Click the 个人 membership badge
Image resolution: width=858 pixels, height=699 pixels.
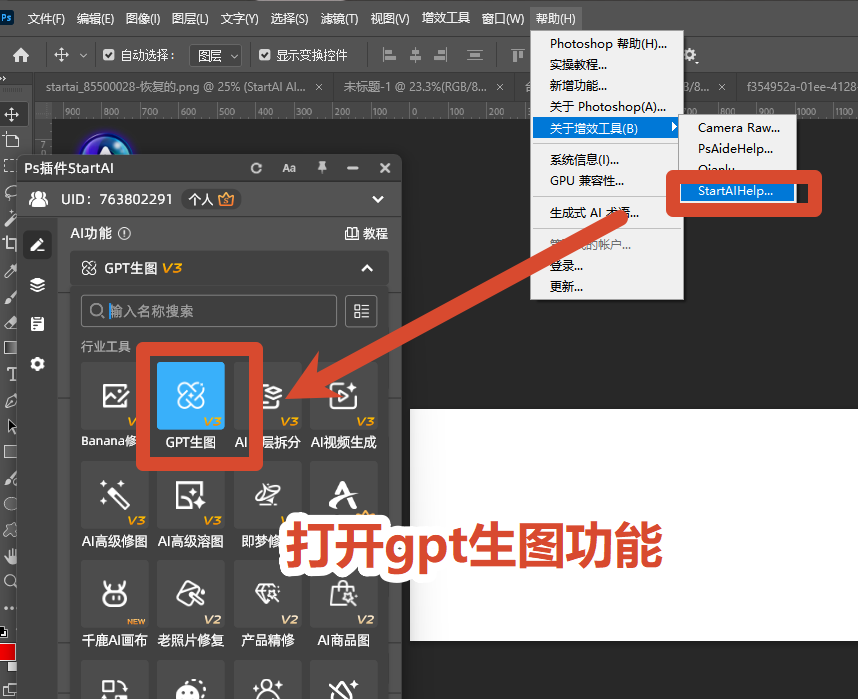pyautogui.click(x=211, y=199)
